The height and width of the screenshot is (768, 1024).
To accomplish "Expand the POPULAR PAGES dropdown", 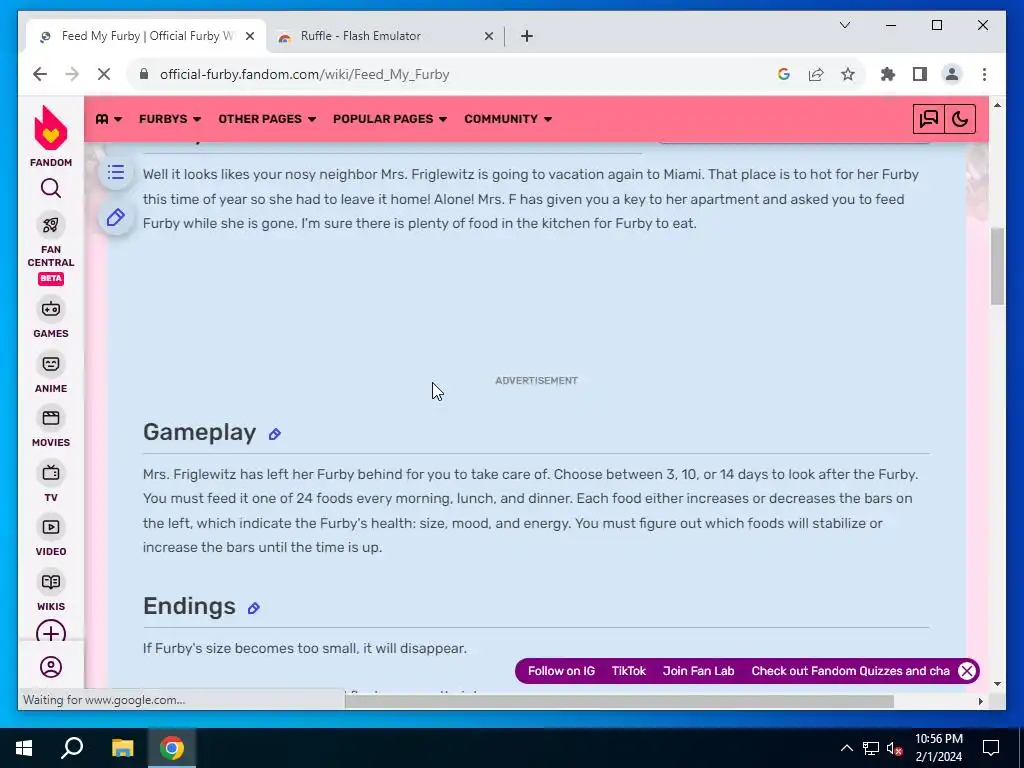I will point(390,119).
